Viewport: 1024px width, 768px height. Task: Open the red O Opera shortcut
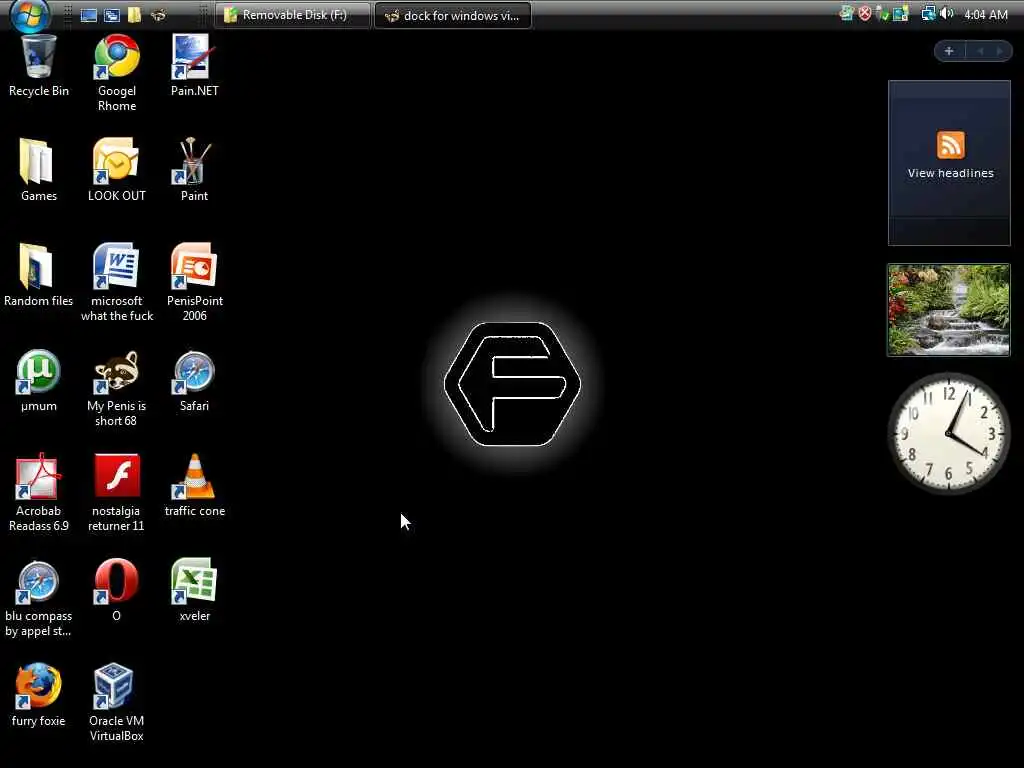tap(116, 591)
